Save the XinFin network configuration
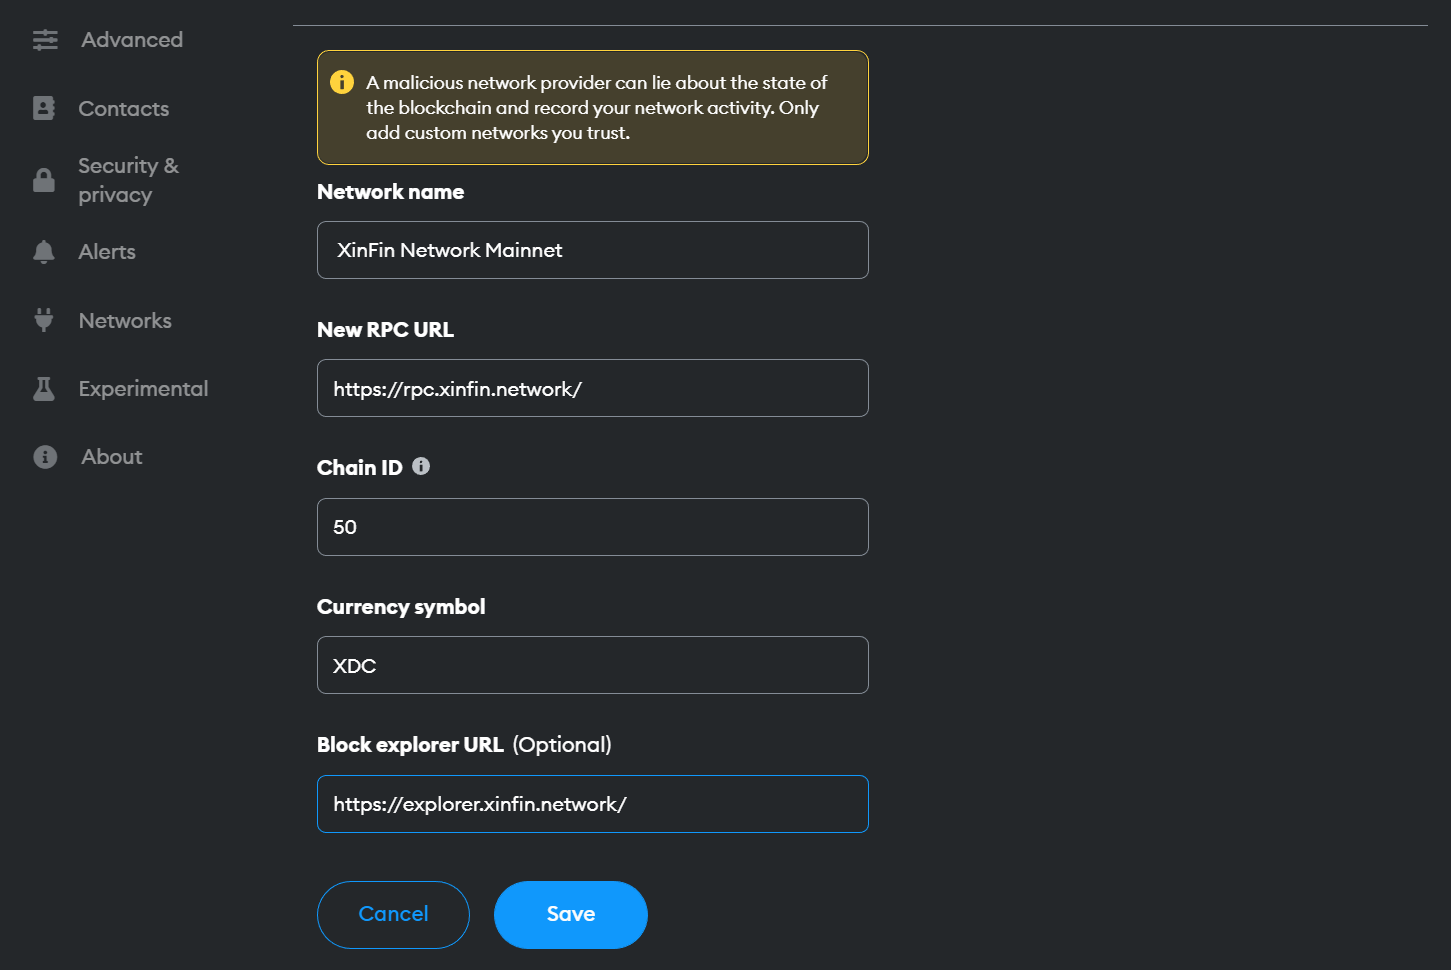This screenshot has height=970, width=1451. [570, 913]
